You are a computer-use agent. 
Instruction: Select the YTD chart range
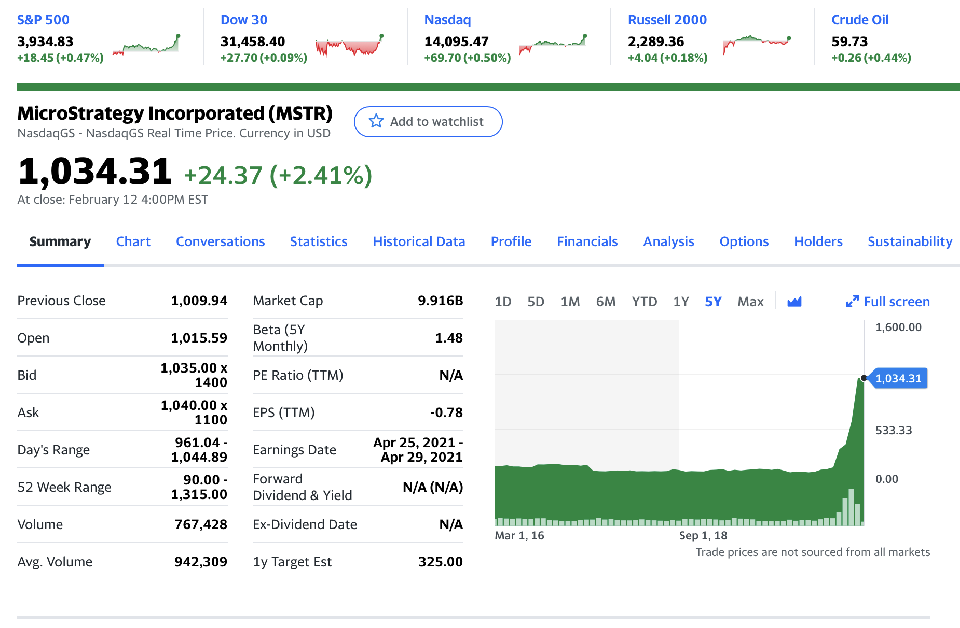pyautogui.click(x=644, y=302)
